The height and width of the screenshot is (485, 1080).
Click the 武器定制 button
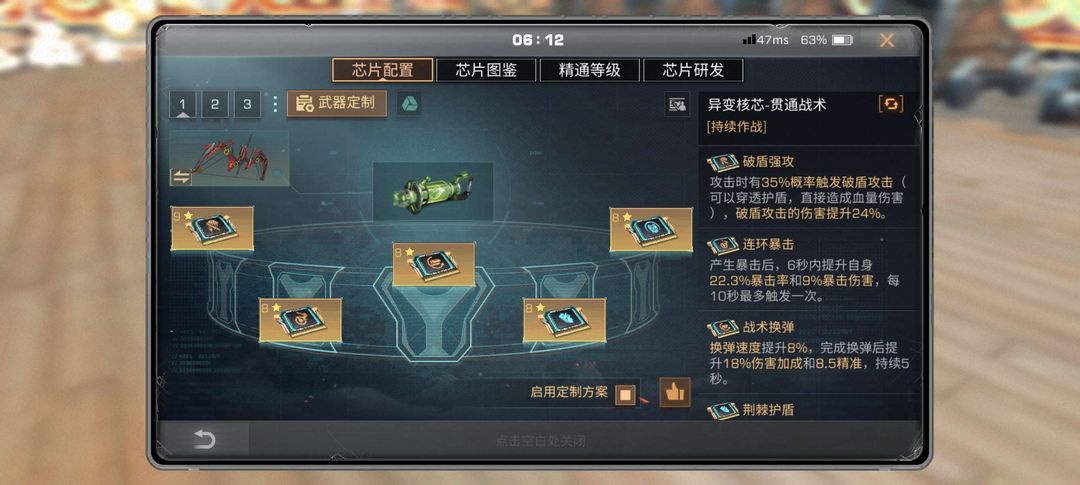click(x=337, y=104)
